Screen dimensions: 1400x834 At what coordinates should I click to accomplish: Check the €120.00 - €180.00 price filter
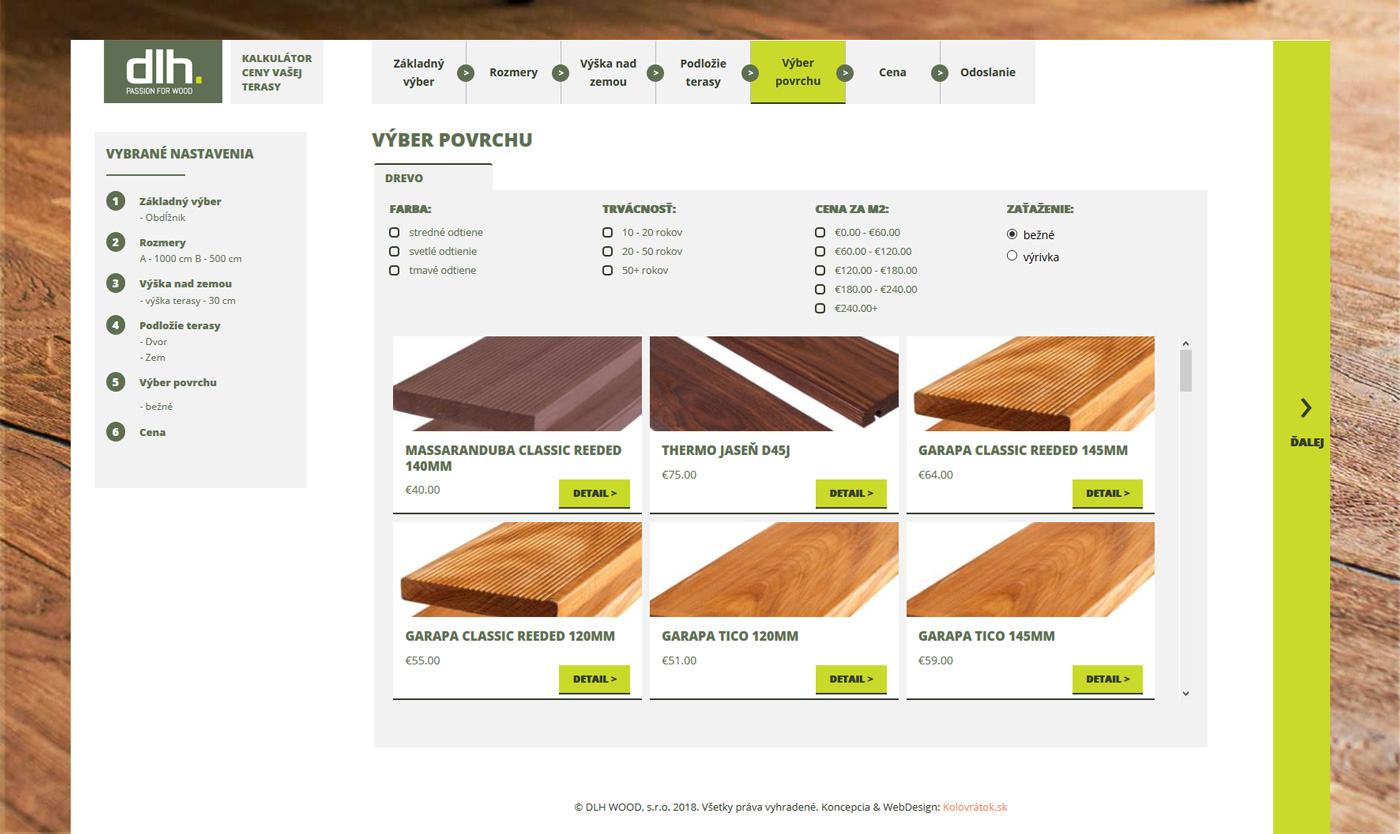point(820,270)
